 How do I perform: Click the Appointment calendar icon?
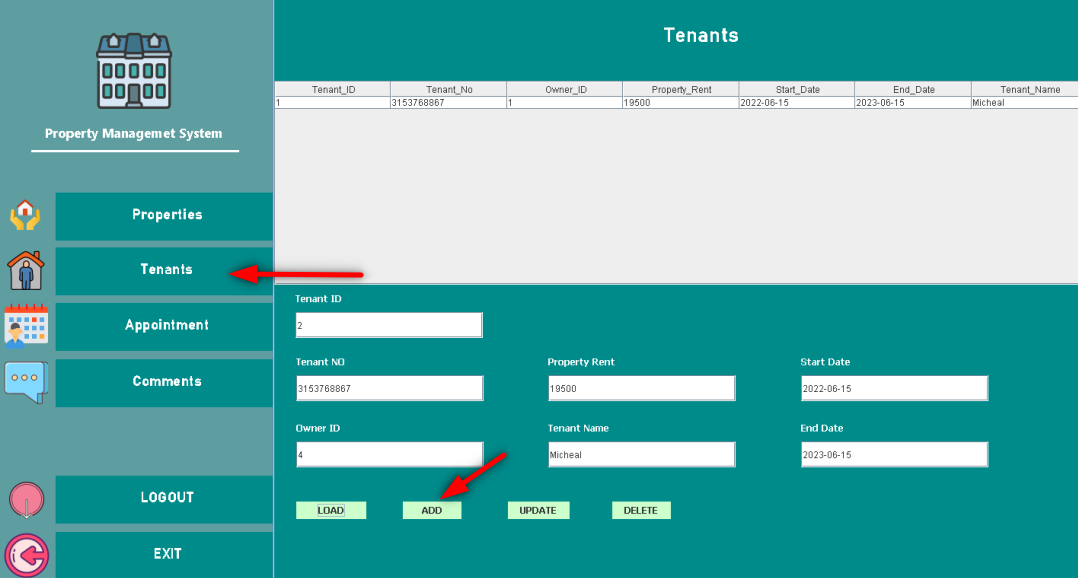pyautogui.click(x=25, y=325)
